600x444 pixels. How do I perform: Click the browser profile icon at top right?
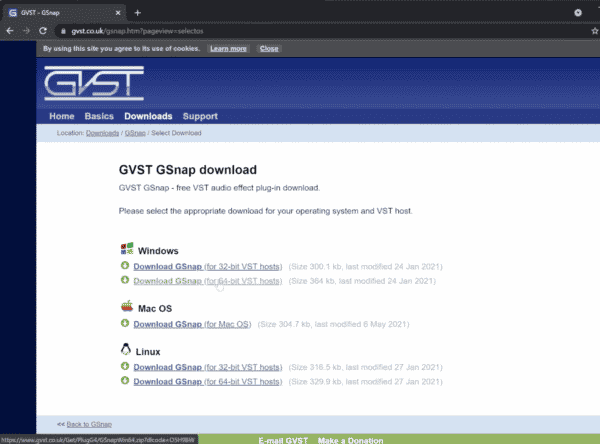coord(578,13)
